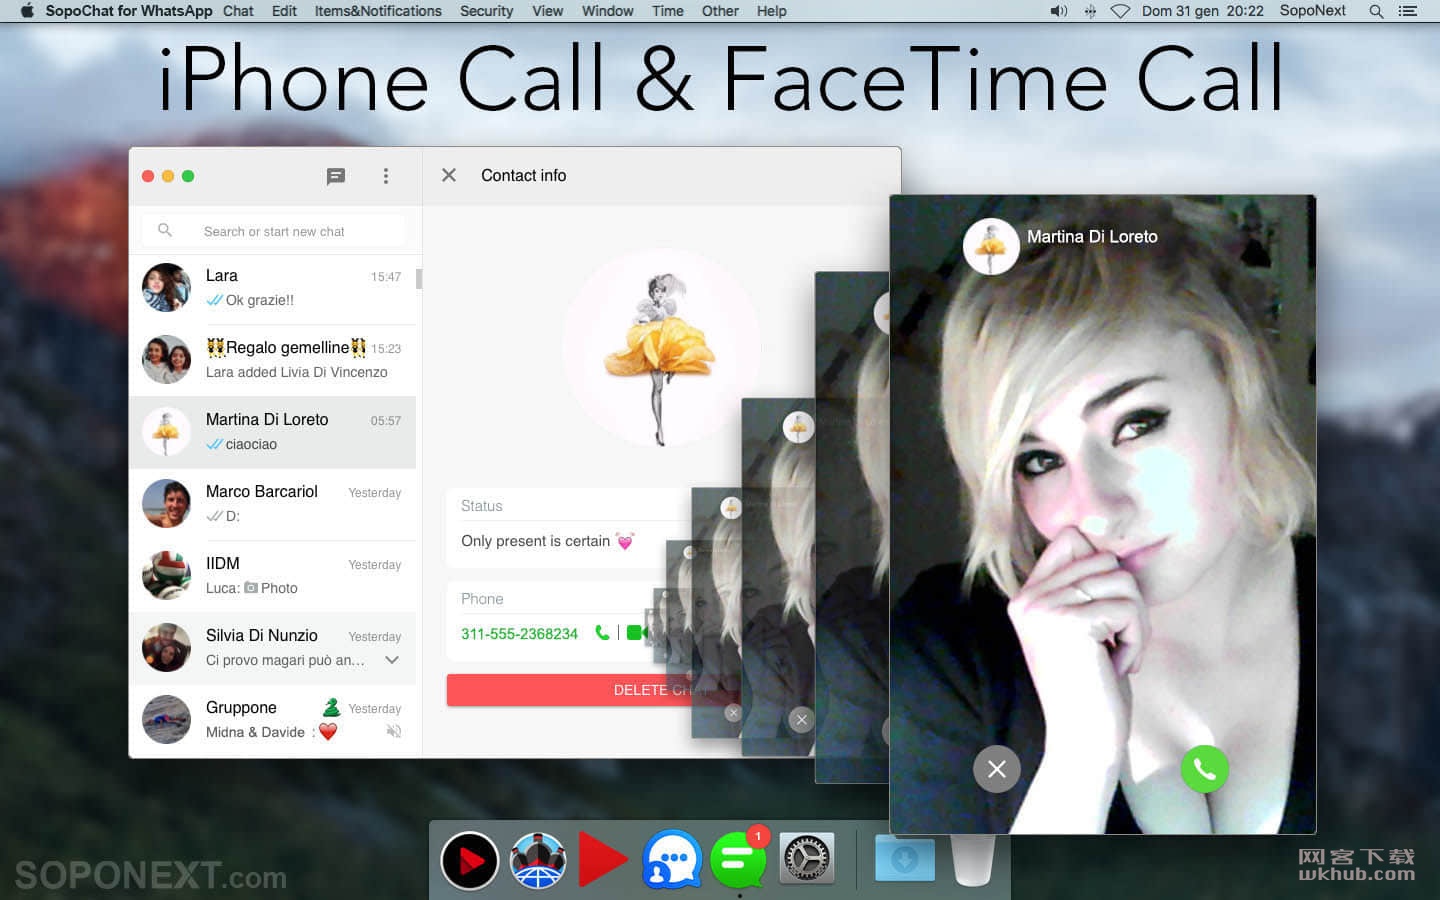Click the IIDM group avatar
1440x900 pixels.
(x=166, y=576)
